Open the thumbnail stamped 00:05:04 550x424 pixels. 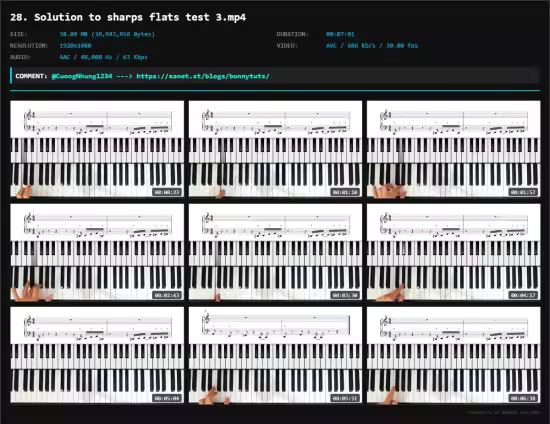click(97, 355)
